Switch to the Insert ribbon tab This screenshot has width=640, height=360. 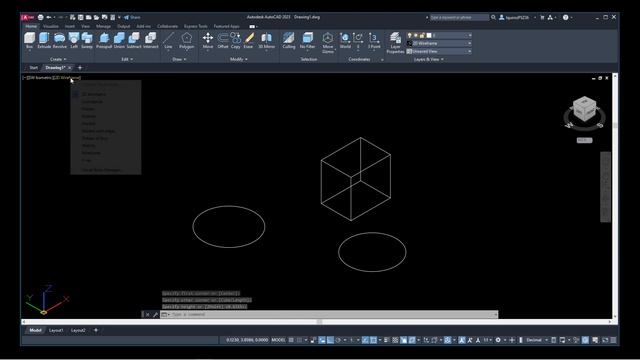click(70, 26)
